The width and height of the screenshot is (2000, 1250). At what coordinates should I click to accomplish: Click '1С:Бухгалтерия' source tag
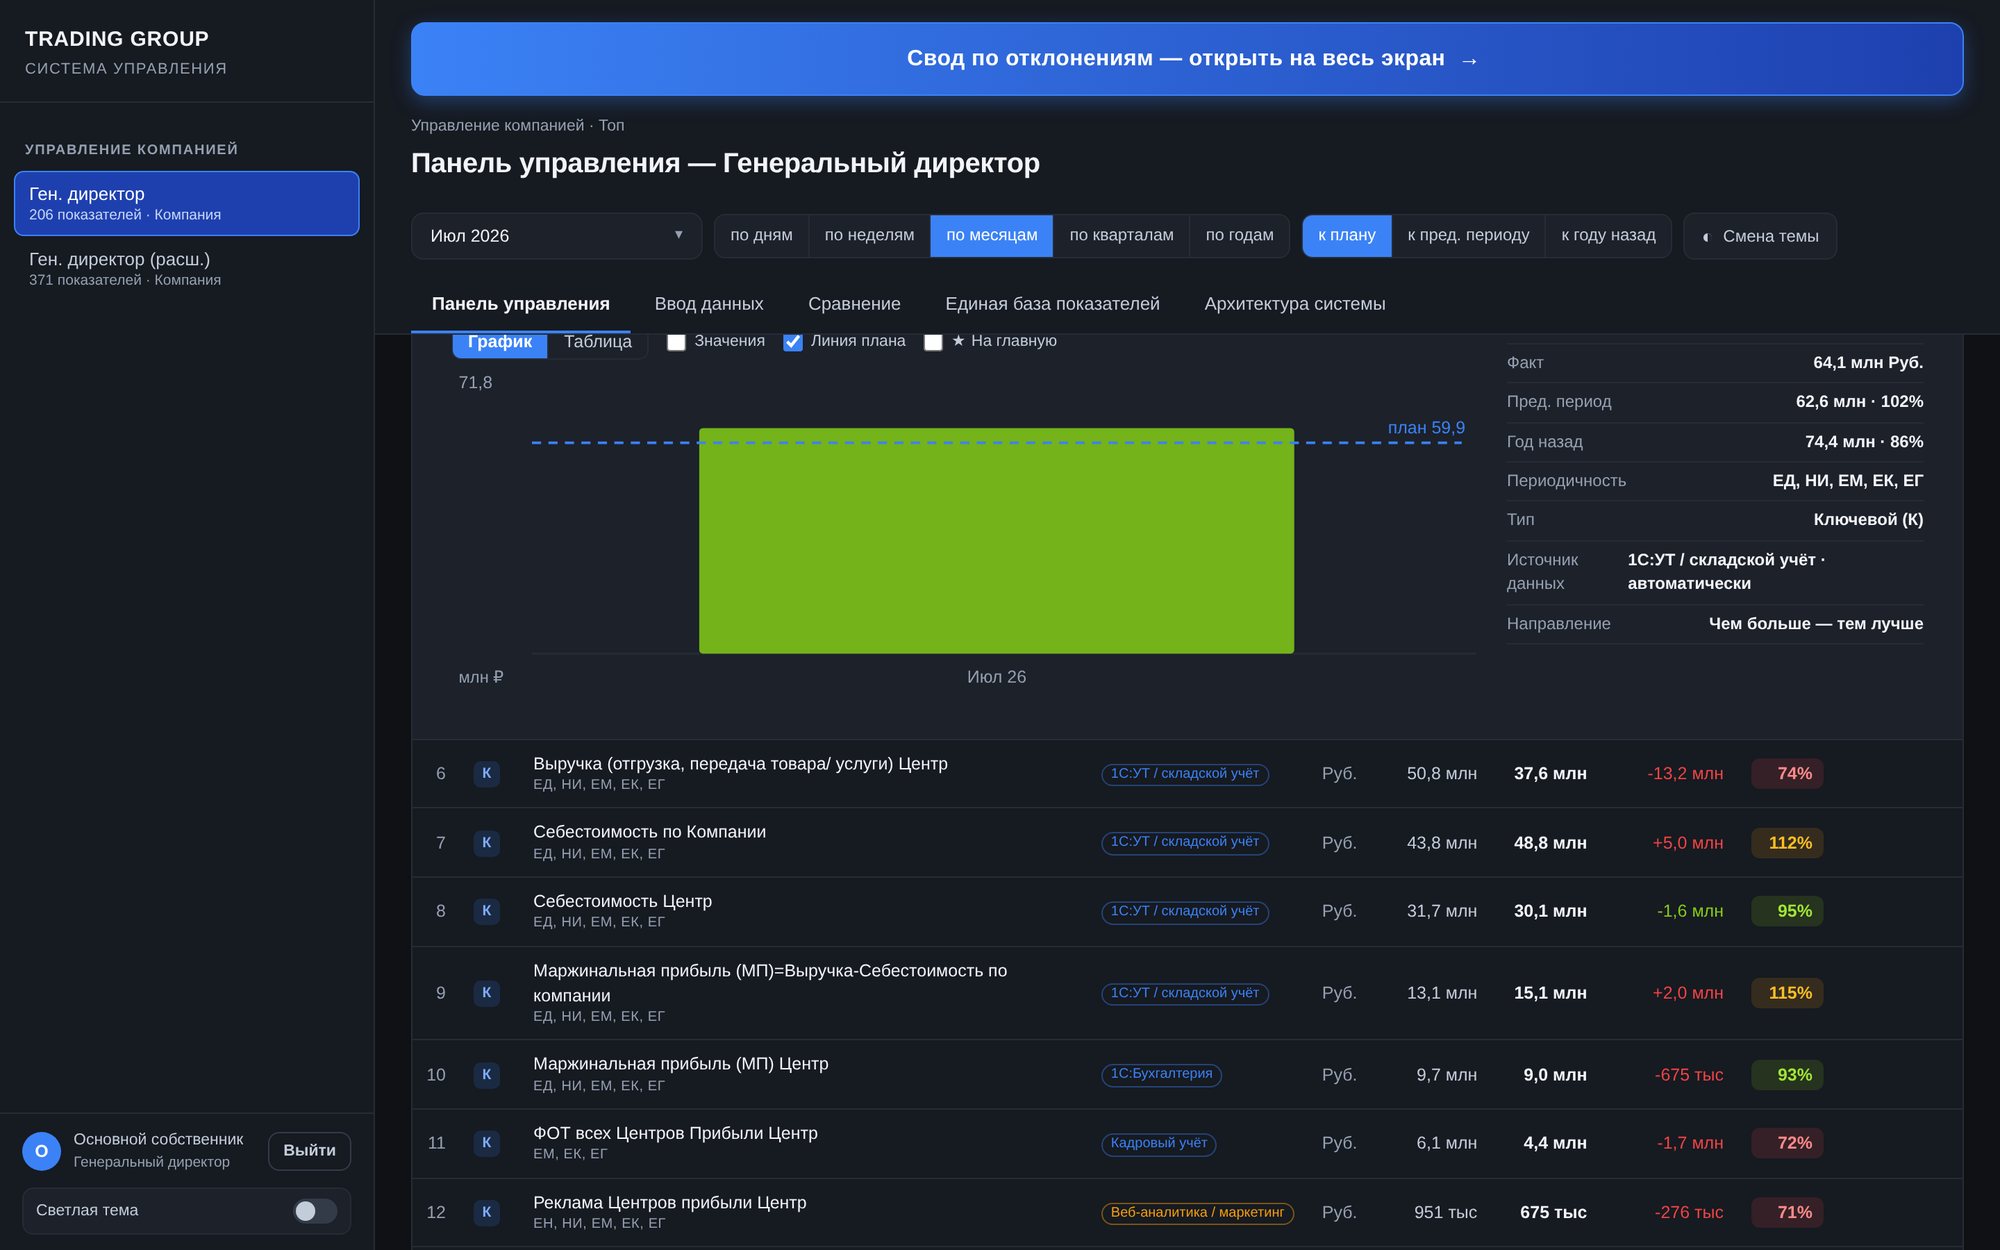click(1161, 1074)
